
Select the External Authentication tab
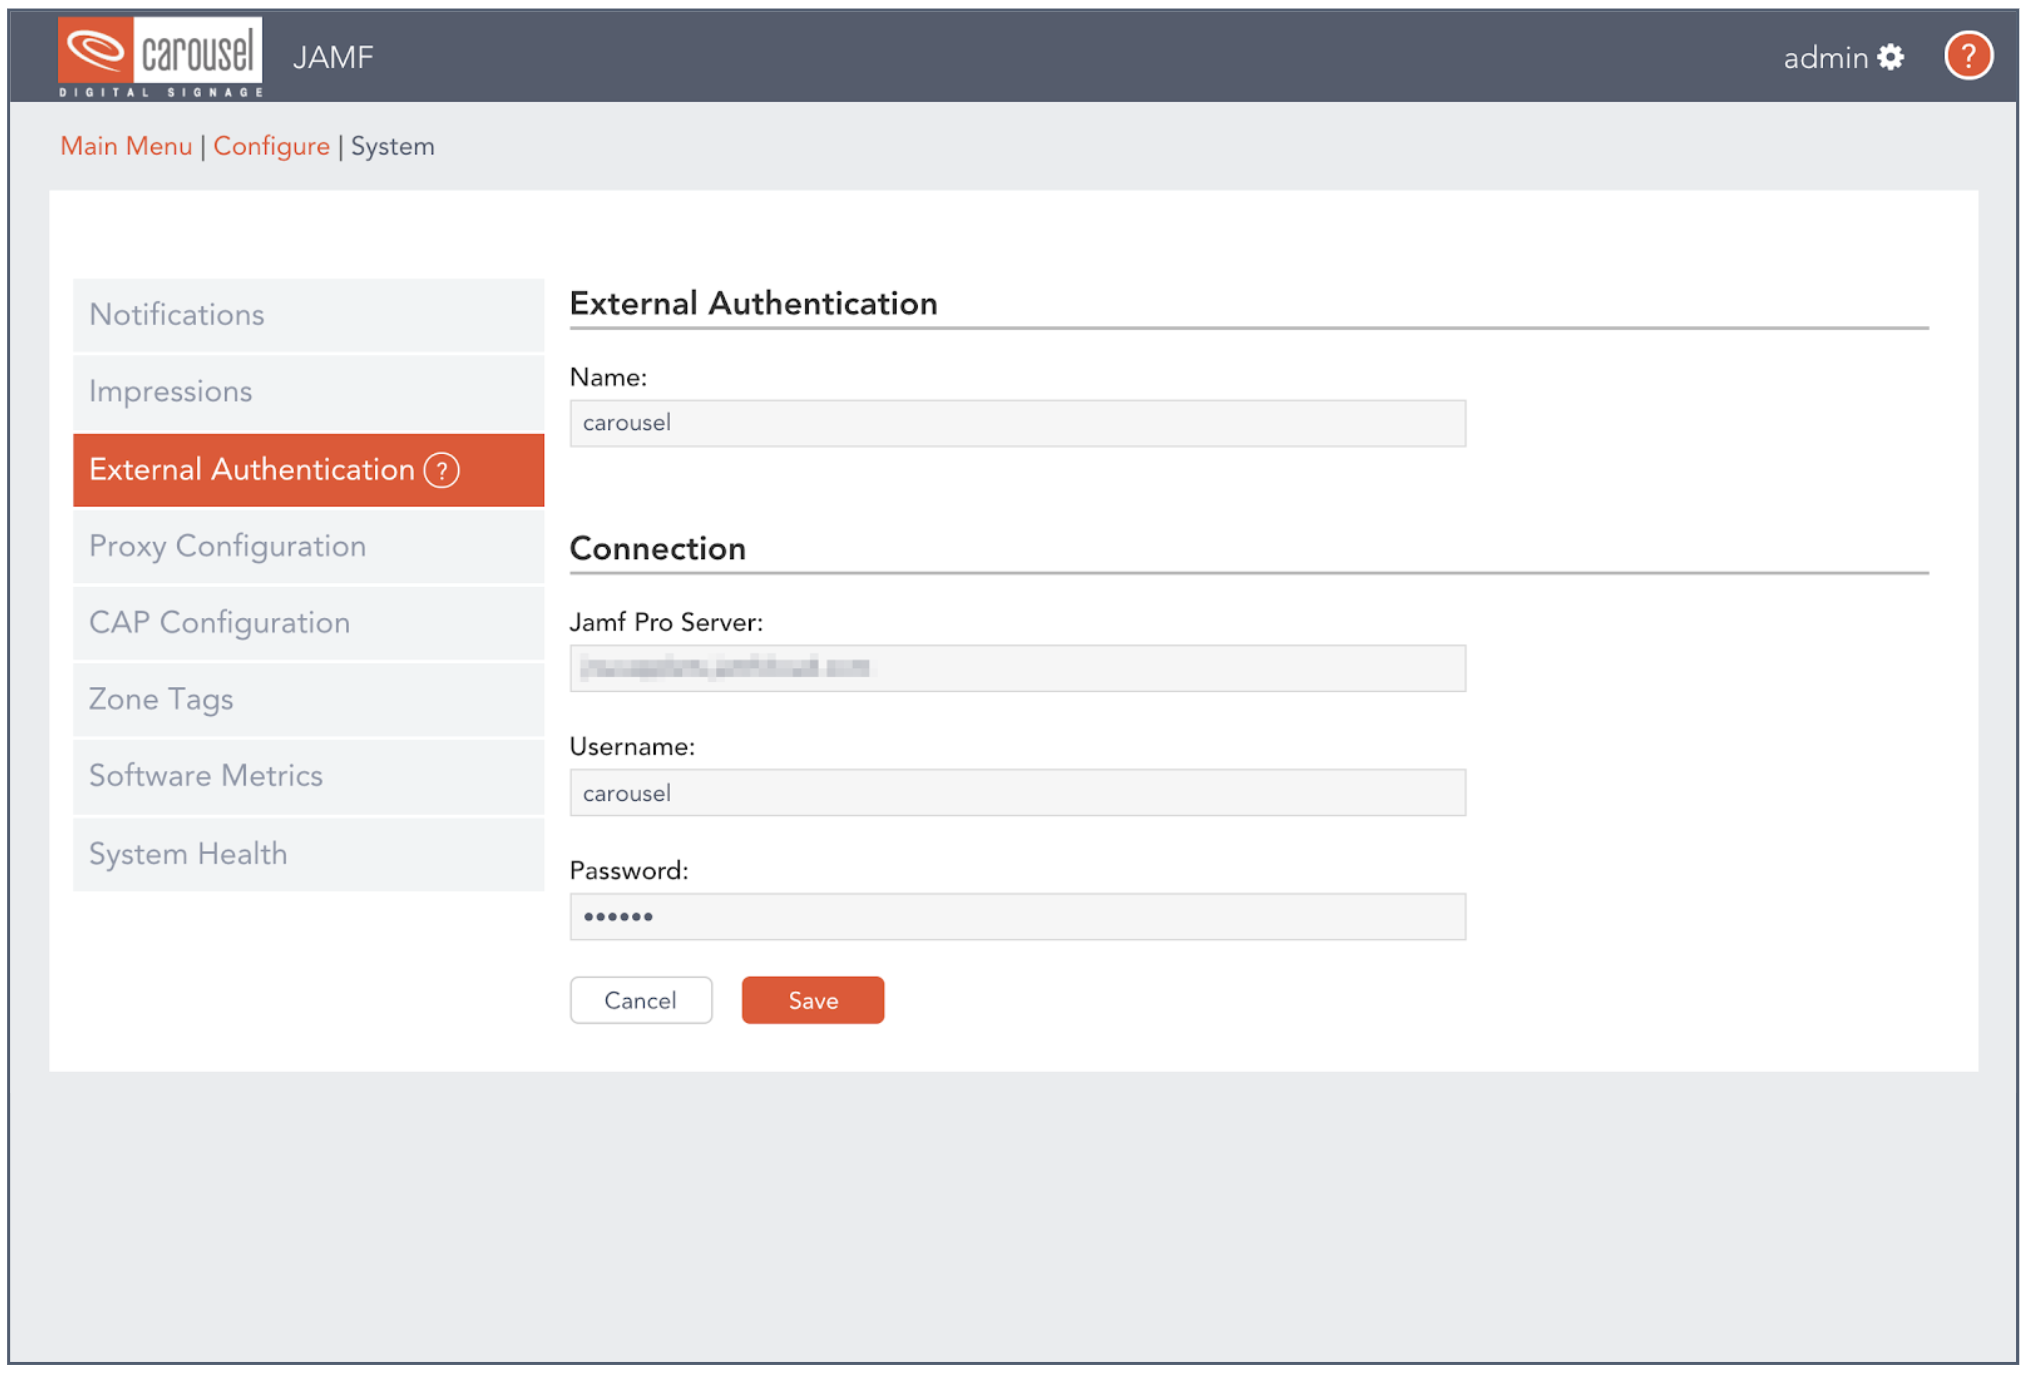[308, 470]
